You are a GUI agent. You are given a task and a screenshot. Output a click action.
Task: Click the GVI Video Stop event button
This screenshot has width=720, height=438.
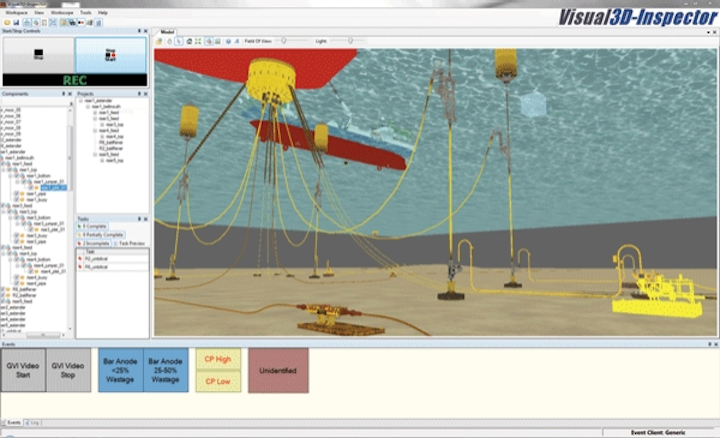[68, 370]
